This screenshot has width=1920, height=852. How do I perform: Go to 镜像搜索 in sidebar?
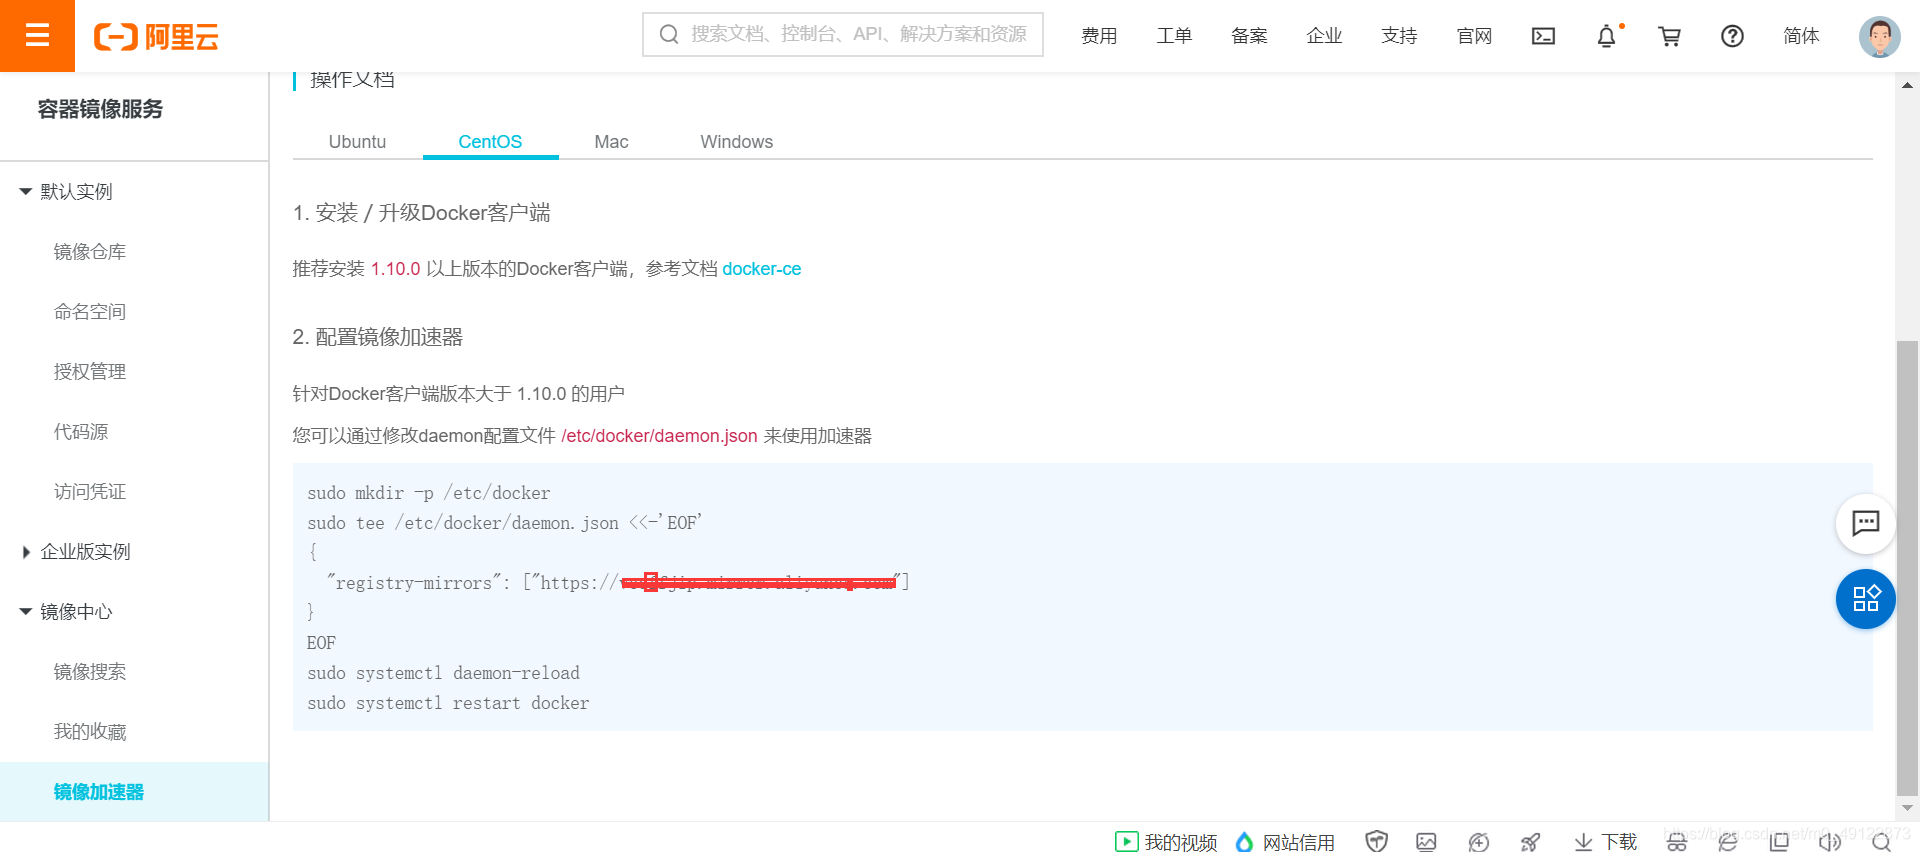click(90, 672)
